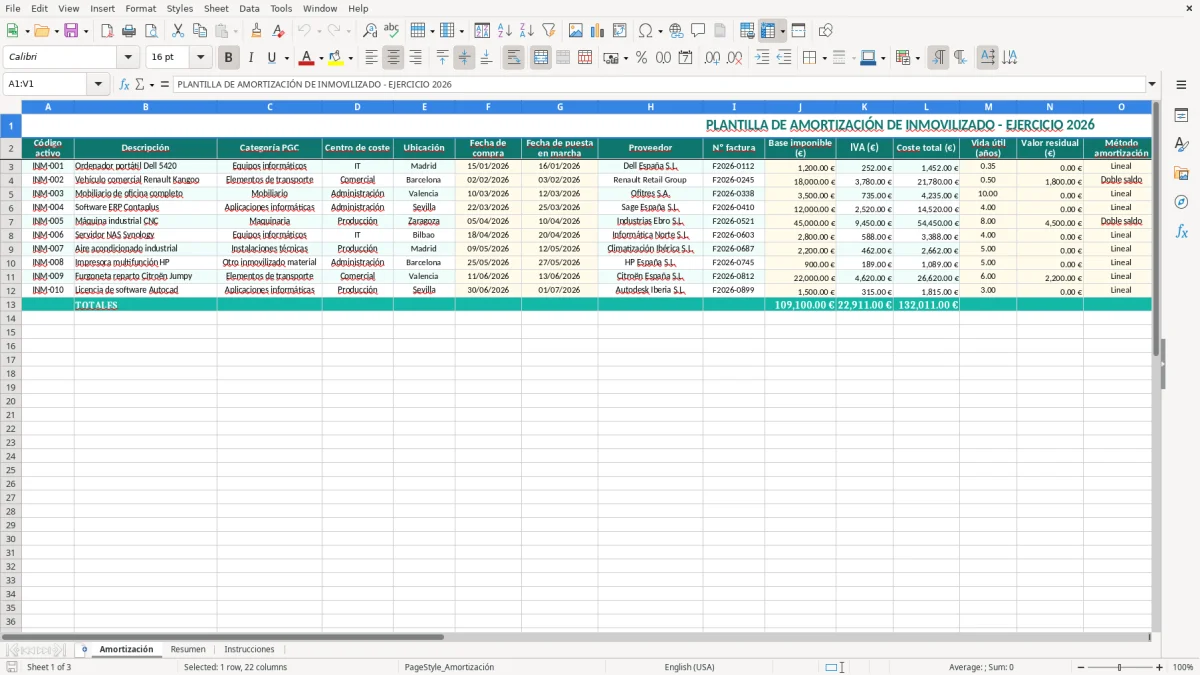This screenshot has width=1200, height=675.
Task: Open Underline style dropdown arrow
Action: [286, 58]
